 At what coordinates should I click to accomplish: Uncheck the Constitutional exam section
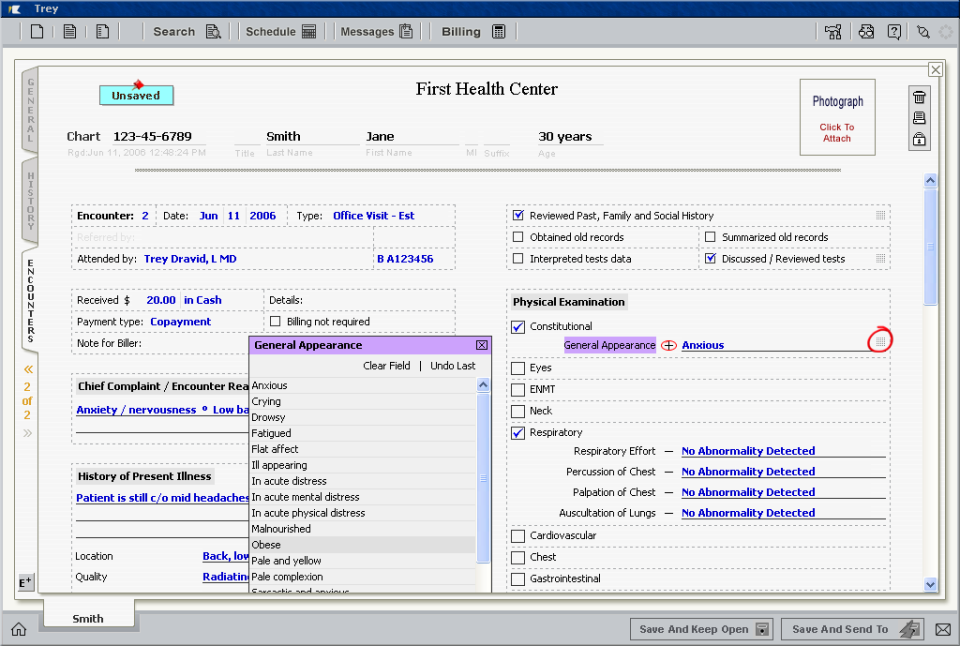518,326
